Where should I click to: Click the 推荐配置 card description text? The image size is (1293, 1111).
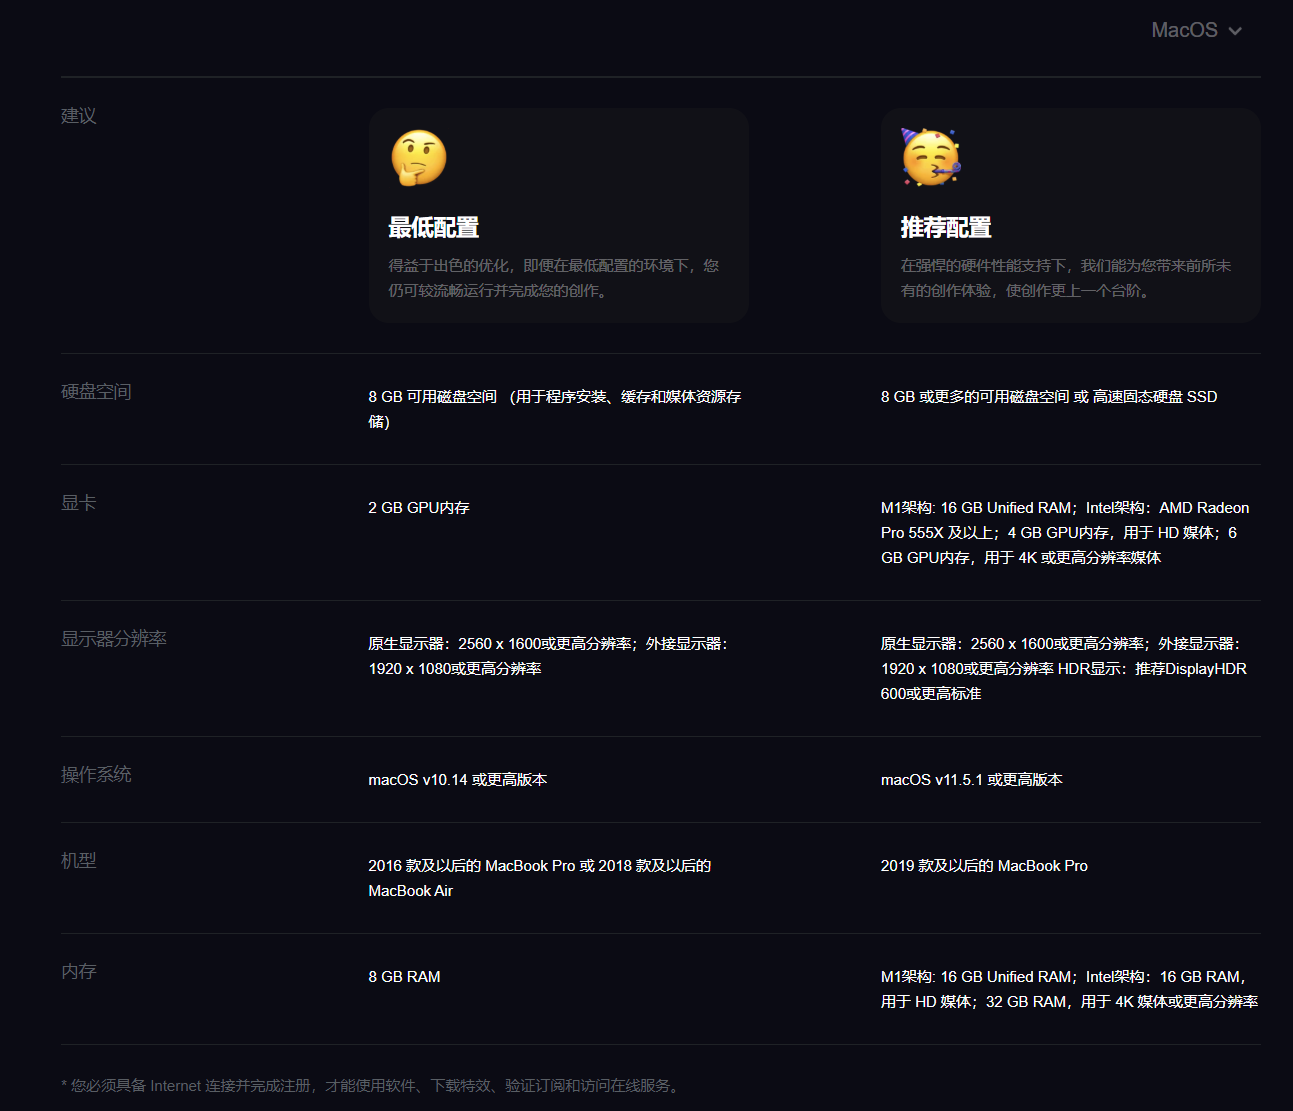coord(1065,278)
